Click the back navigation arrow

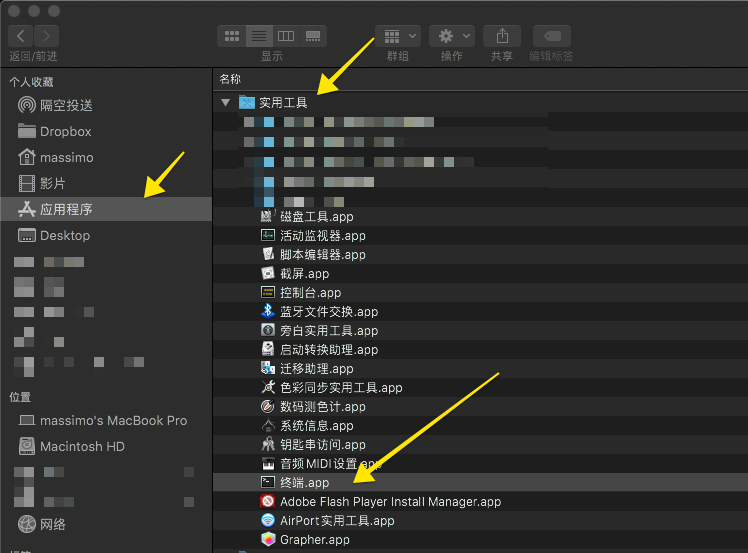(x=20, y=36)
